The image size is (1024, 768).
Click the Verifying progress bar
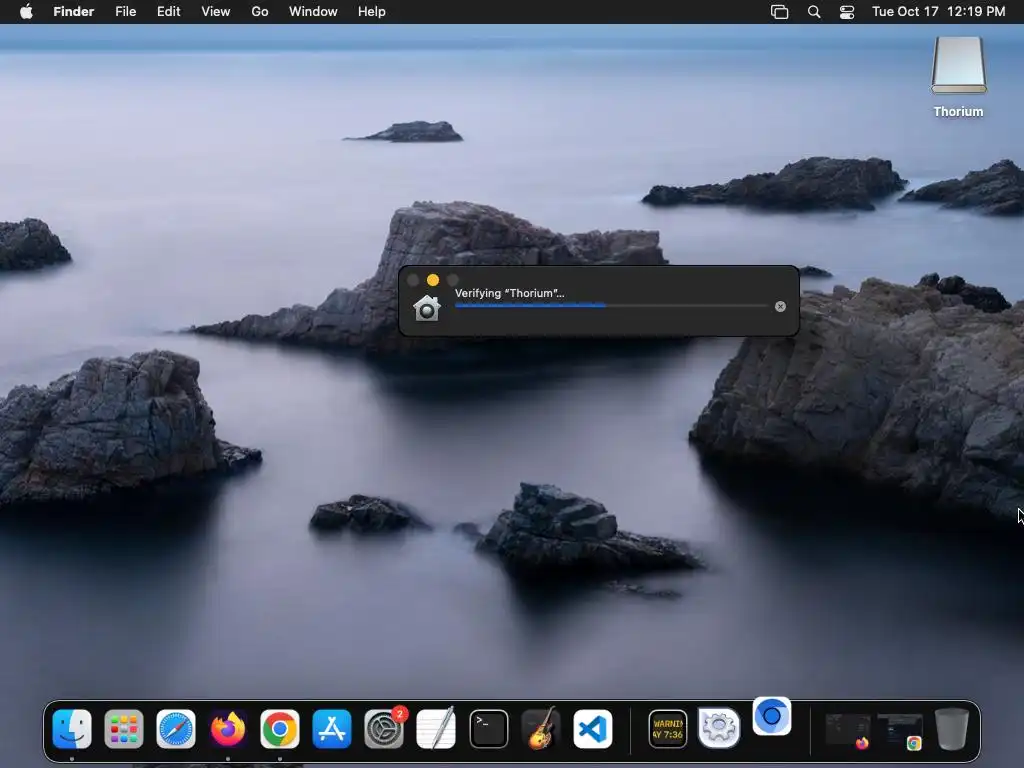pos(611,305)
